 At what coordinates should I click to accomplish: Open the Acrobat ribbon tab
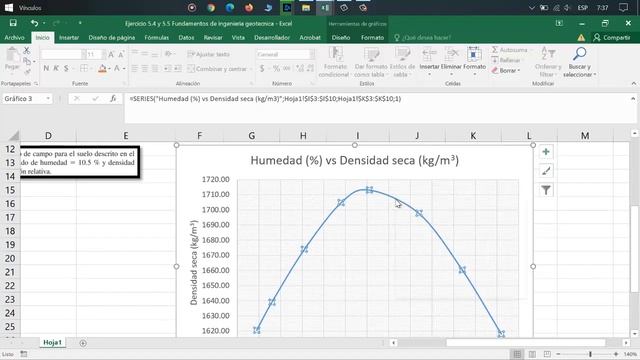click(310, 38)
